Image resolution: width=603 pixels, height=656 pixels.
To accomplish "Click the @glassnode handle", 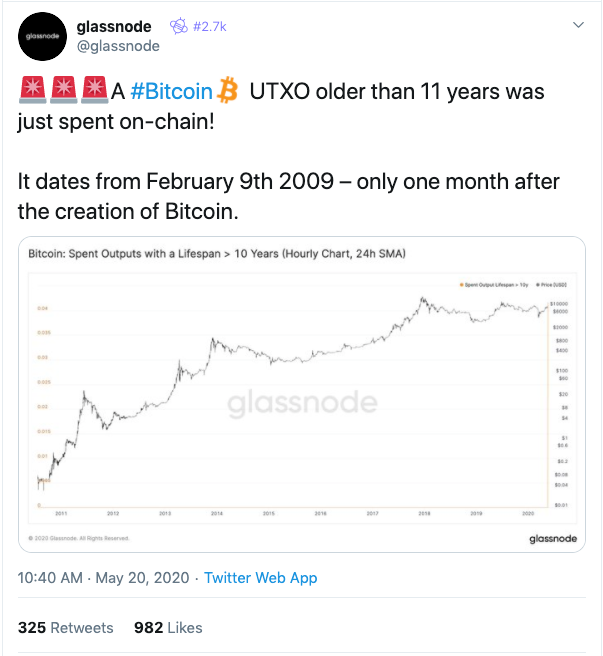I will (x=118, y=46).
